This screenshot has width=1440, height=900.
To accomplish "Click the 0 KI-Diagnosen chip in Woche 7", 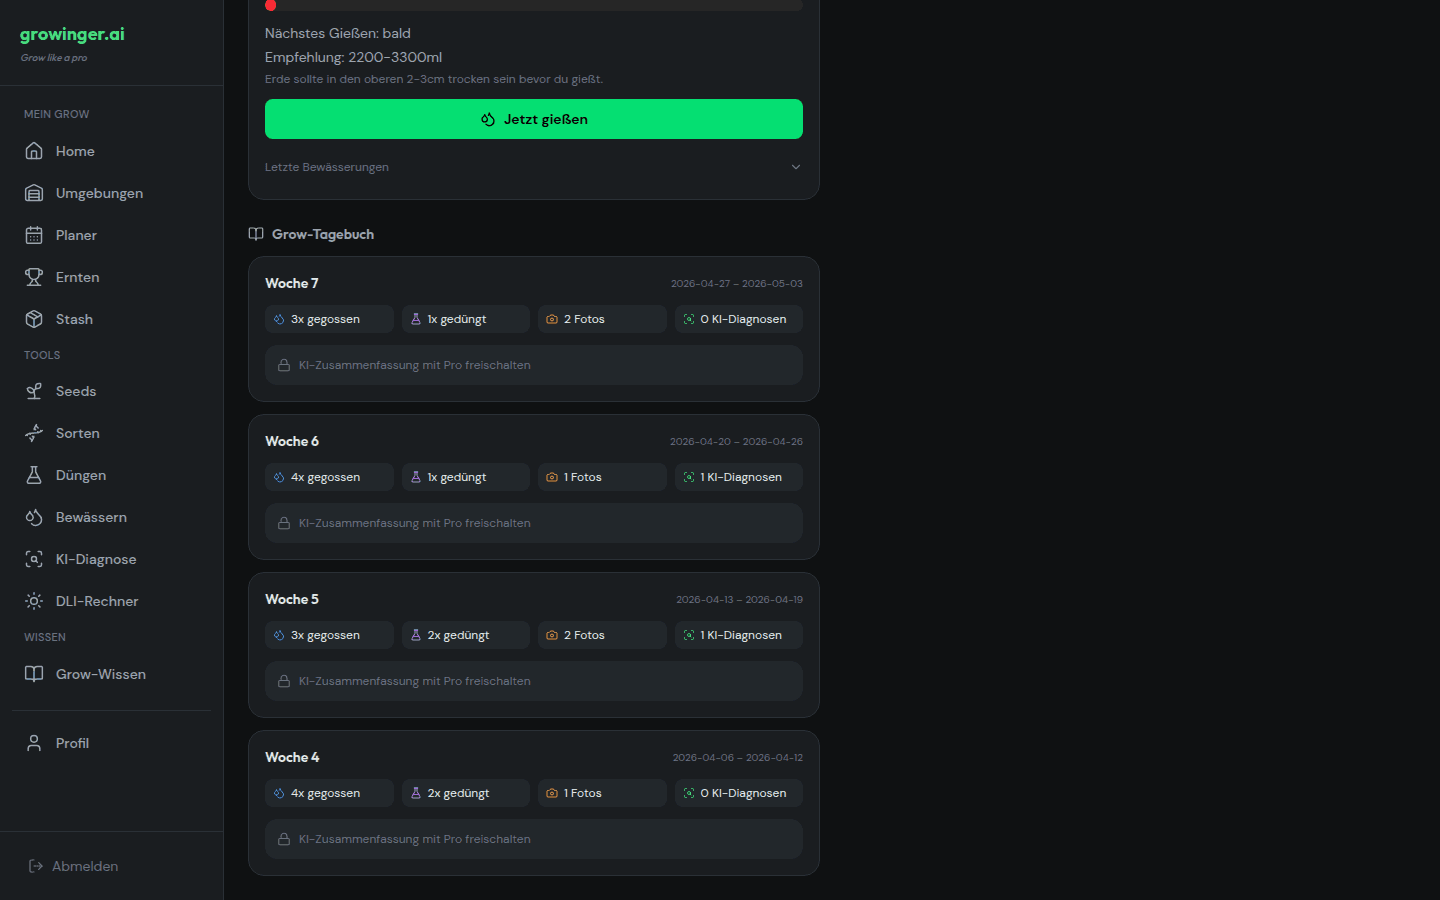I will (x=739, y=319).
